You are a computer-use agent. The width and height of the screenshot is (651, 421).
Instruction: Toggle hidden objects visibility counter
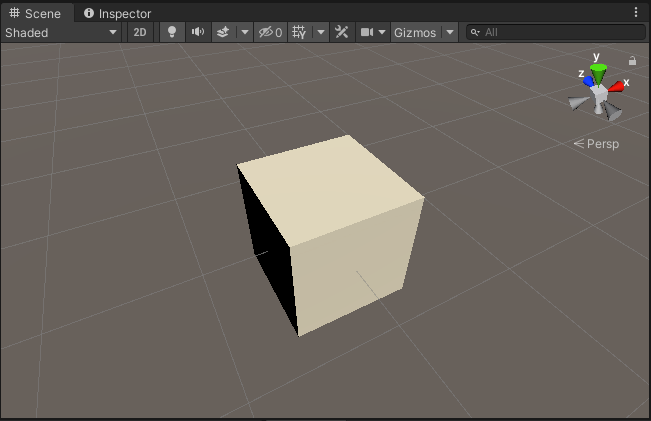coord(270,32)
